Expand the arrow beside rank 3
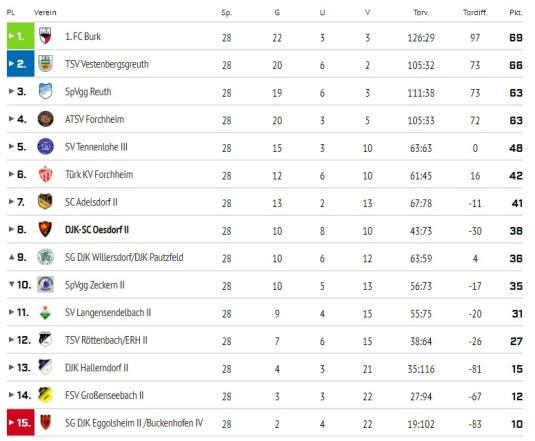Viewport: 535px width, 441px height. point(11,91)
